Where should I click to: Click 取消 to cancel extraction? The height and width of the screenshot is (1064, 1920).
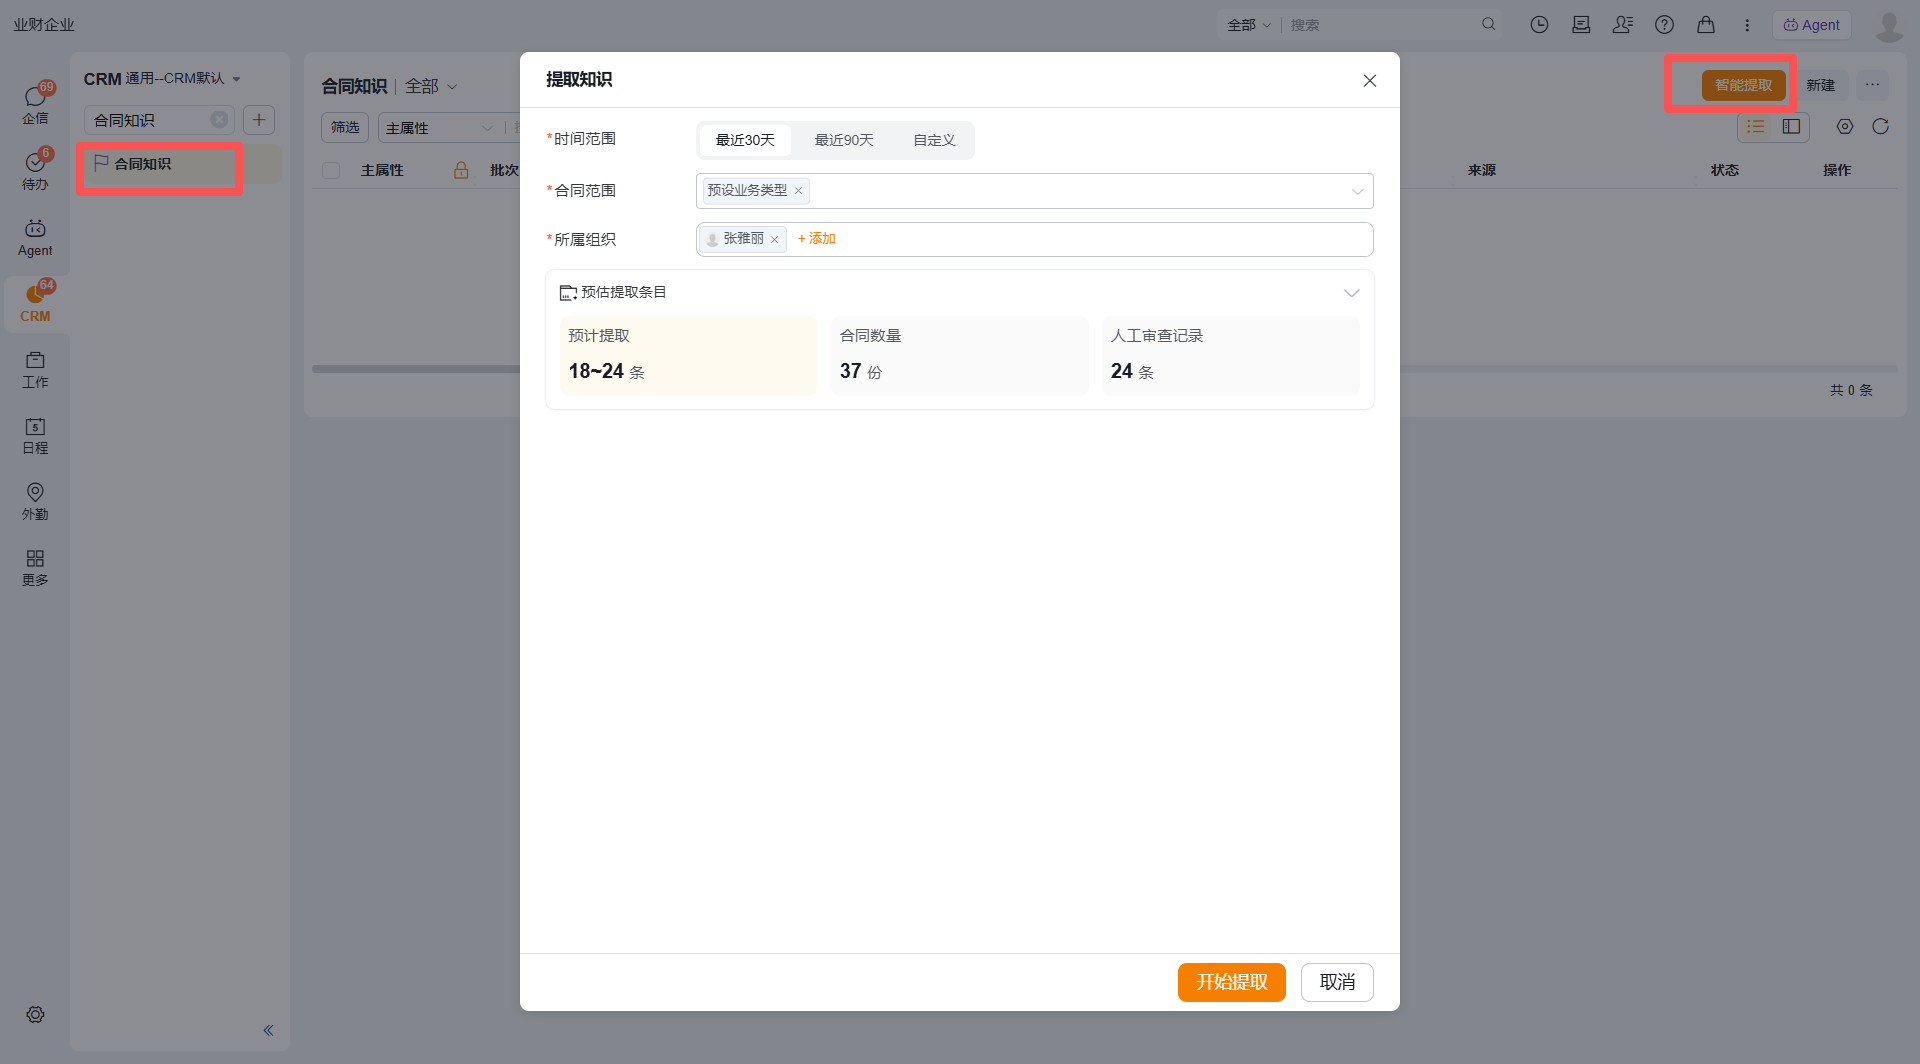[x=1337, y=982]
